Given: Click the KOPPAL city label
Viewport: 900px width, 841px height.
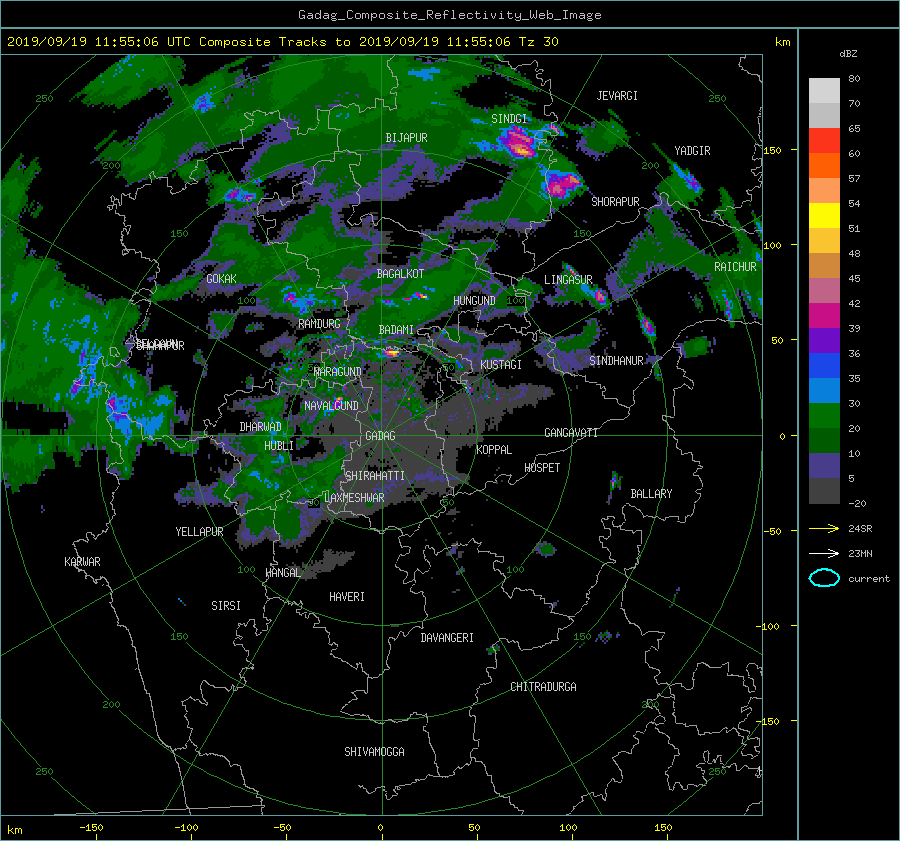Looking at the screenshot, I should (x=494, y=449).
